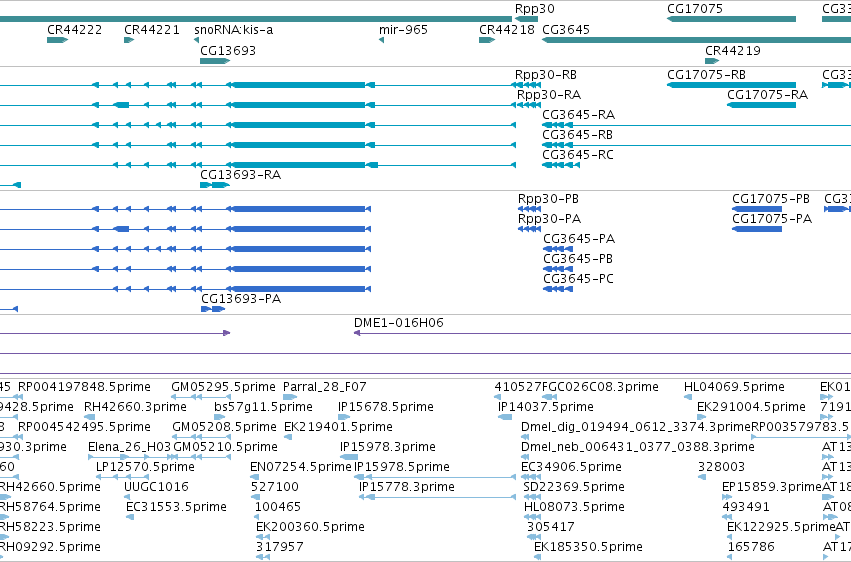Click the IP15678.5prime EST
The width and height of the screenshot is (851, 562).
(344, 417)
